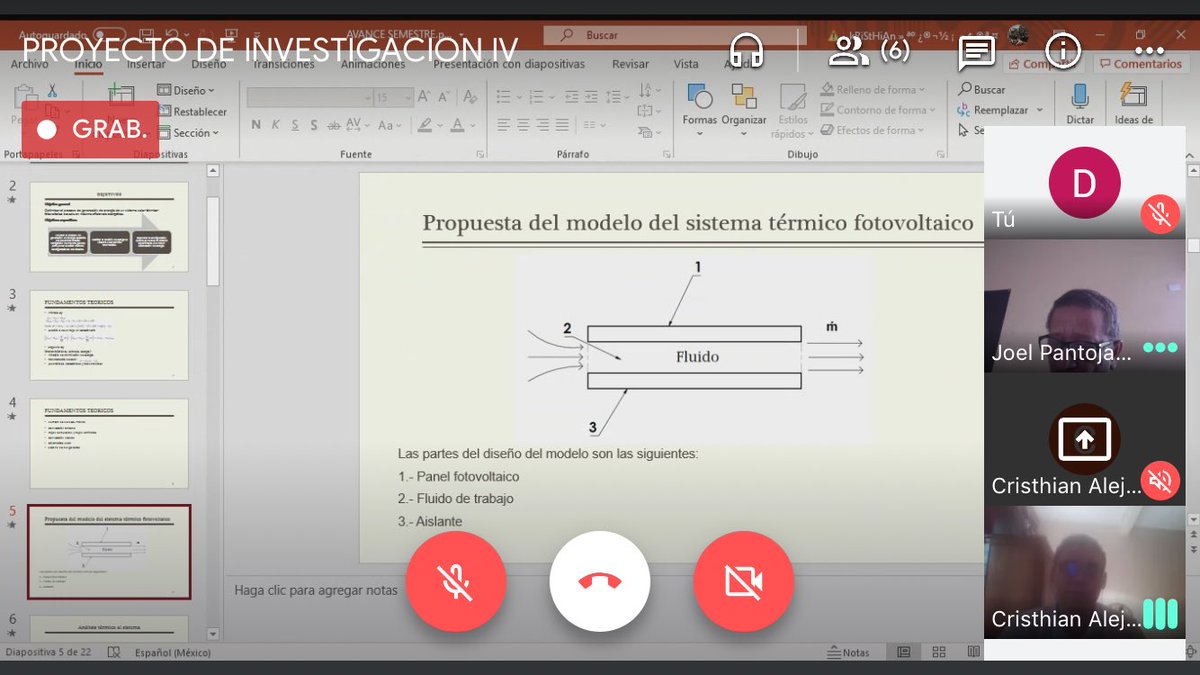This screenshot has height=675, width=1200.
Task: Open character spacing AV dropdown
Action: (x=356, y=125)
